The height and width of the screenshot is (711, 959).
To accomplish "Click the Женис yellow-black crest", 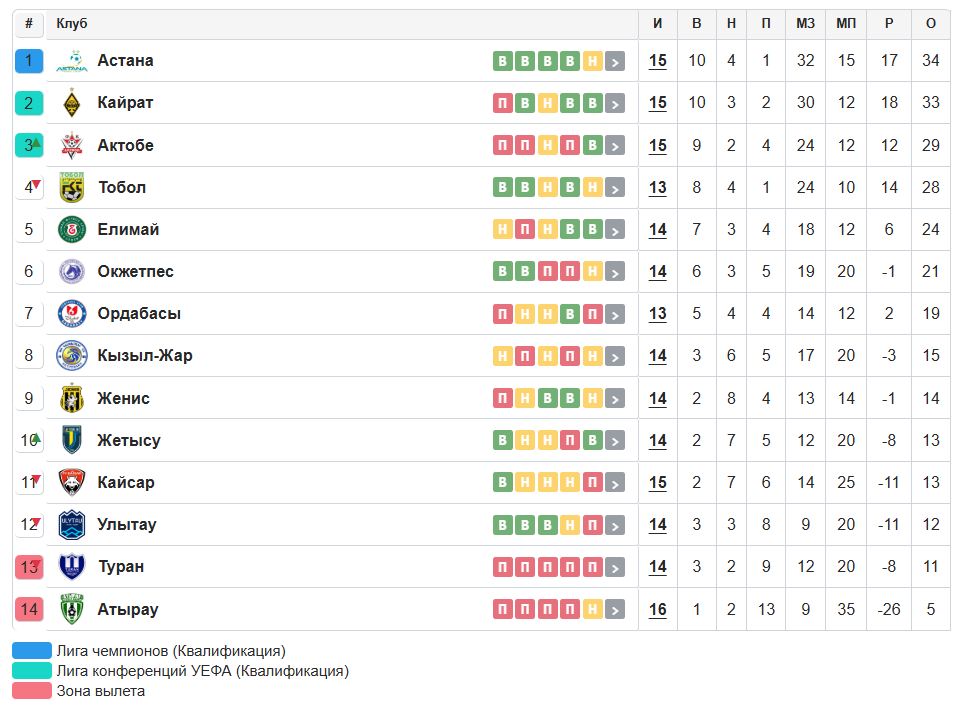I will point(72,398).
